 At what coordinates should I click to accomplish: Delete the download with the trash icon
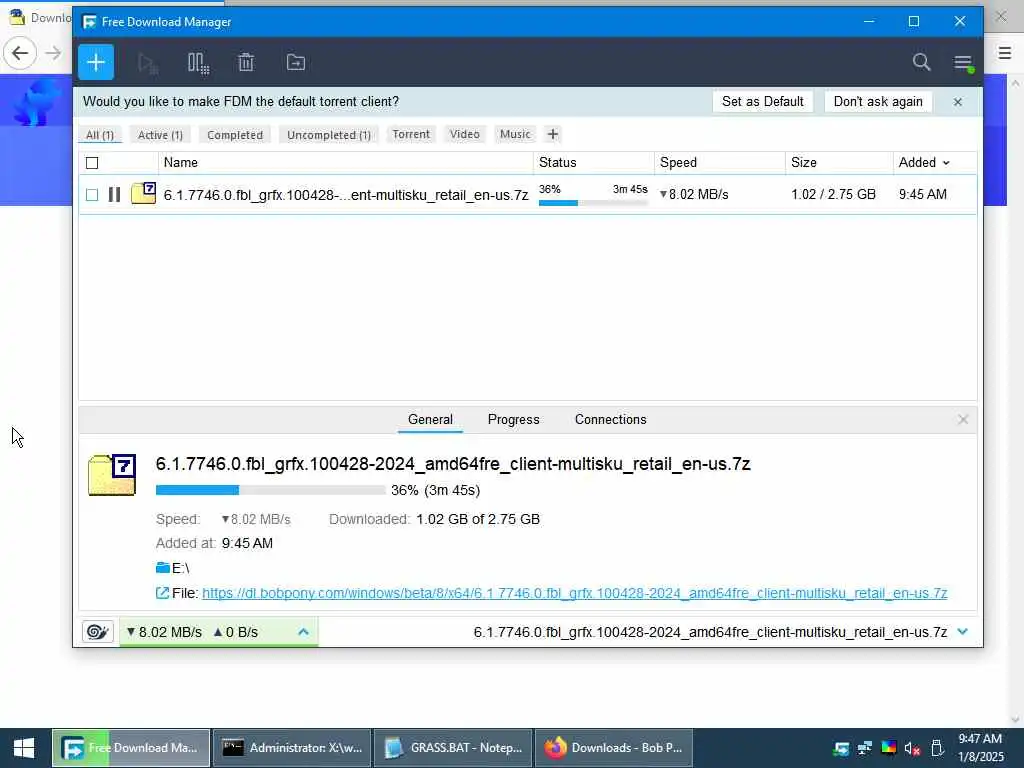click(246, 63)
